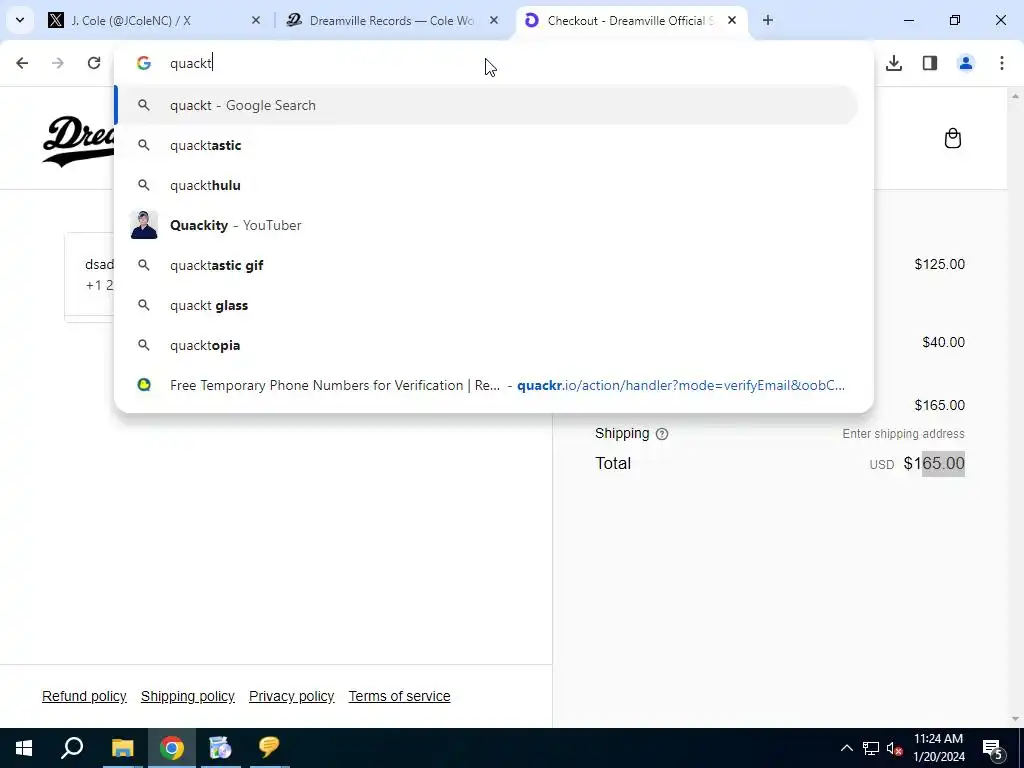Choose the 'quackthulu' suggestion
This screenshot has height=768, width=1024.
pyautogui.click(x=487, y=185)
